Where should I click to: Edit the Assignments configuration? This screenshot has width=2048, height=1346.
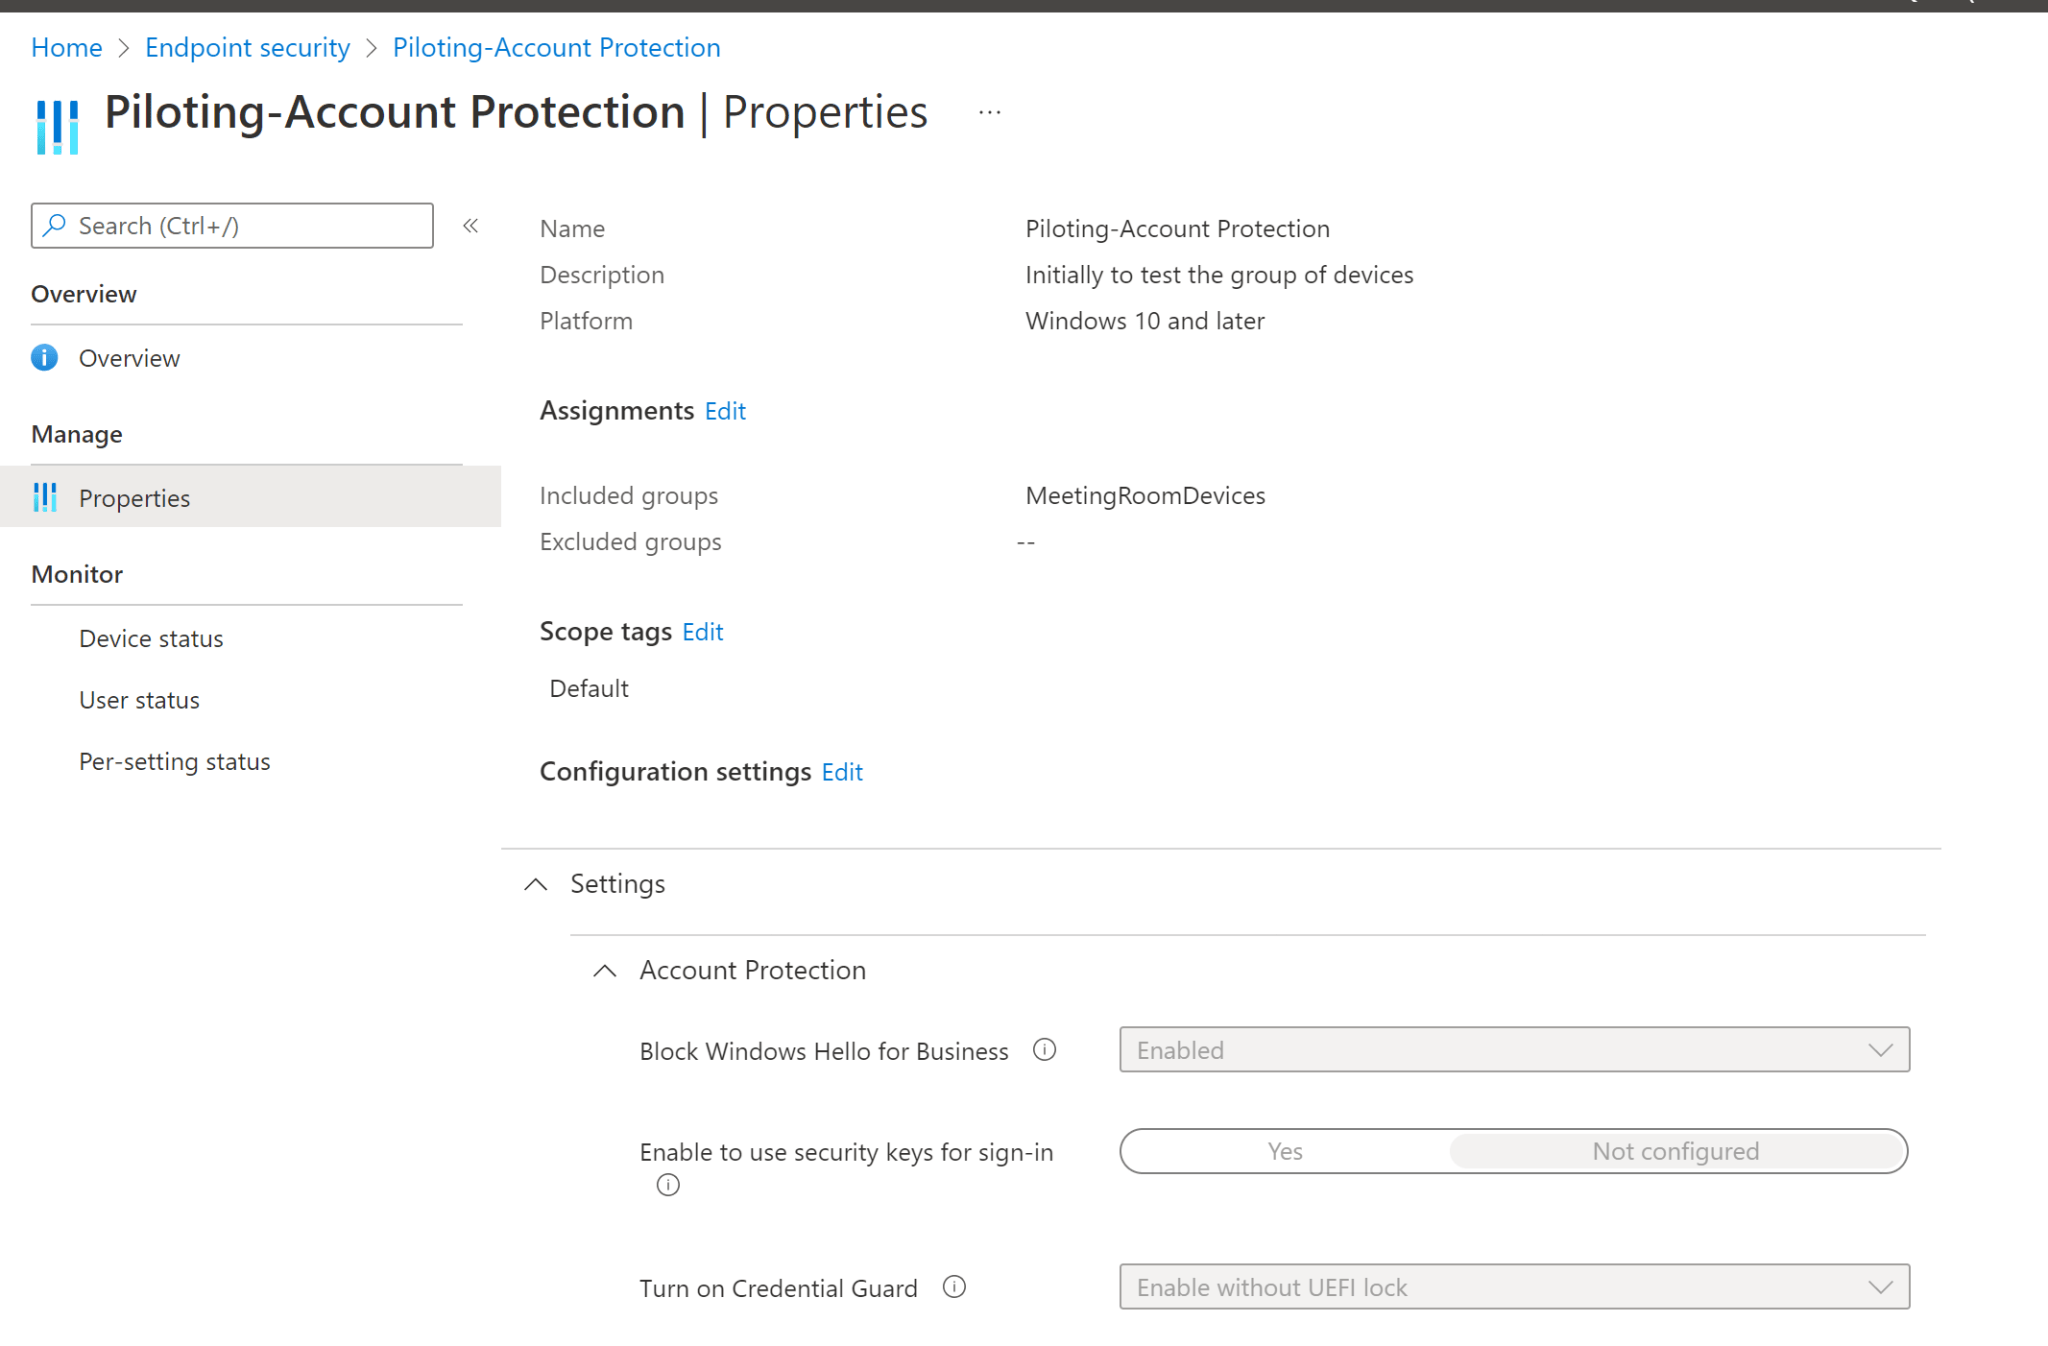click(x=724, y=411)
